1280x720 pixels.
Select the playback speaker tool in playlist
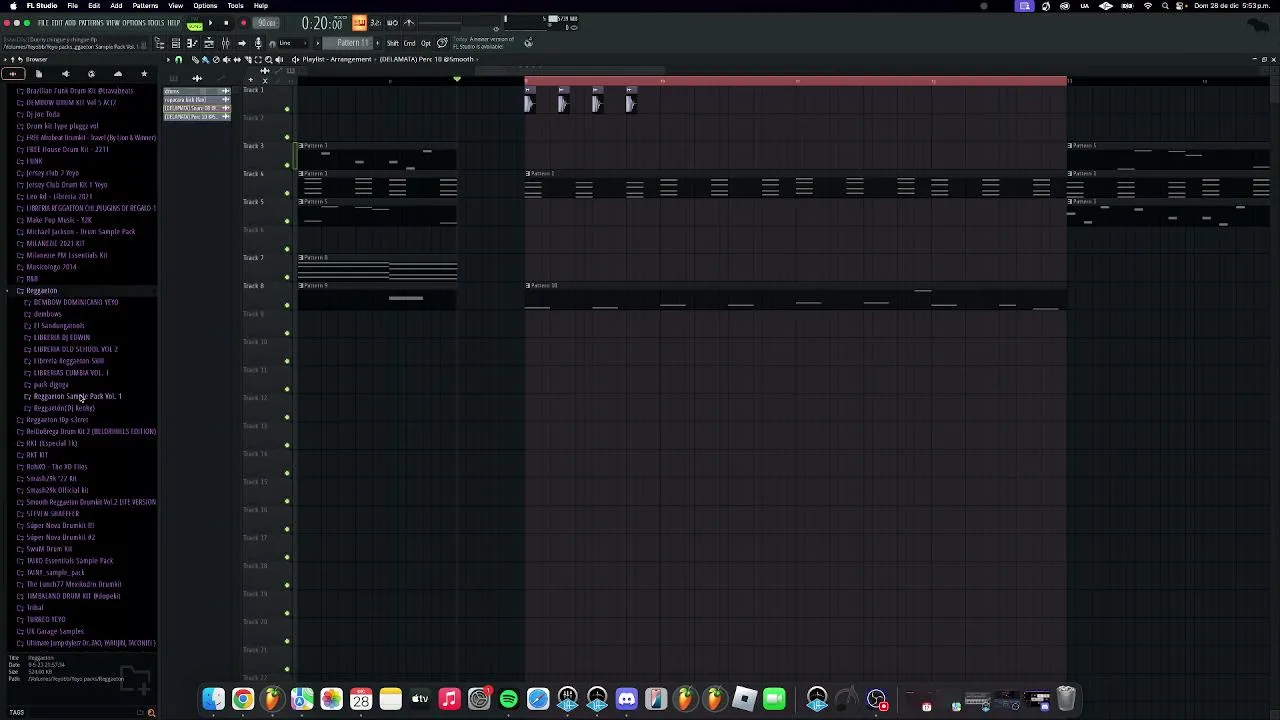(x=279, y=59)
